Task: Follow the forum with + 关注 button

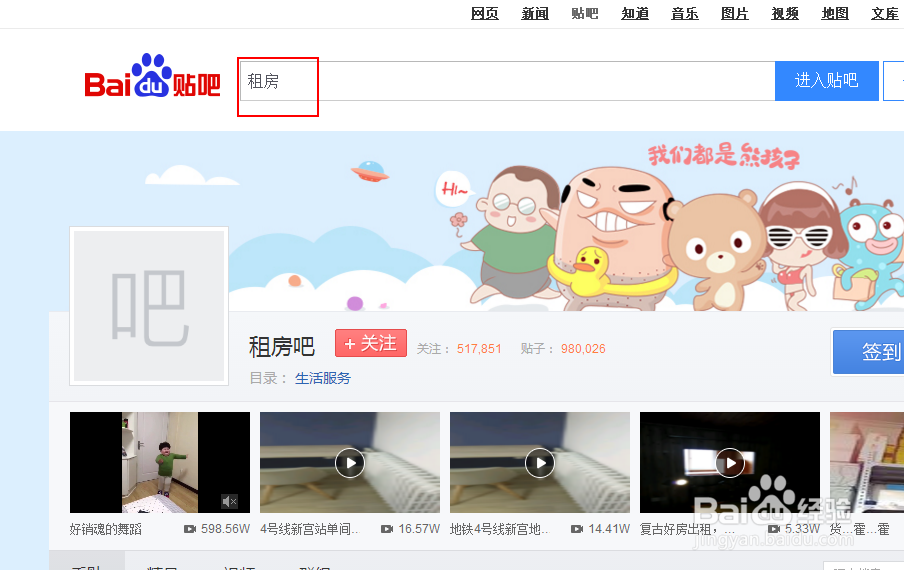Action: [x=371, y=343]
